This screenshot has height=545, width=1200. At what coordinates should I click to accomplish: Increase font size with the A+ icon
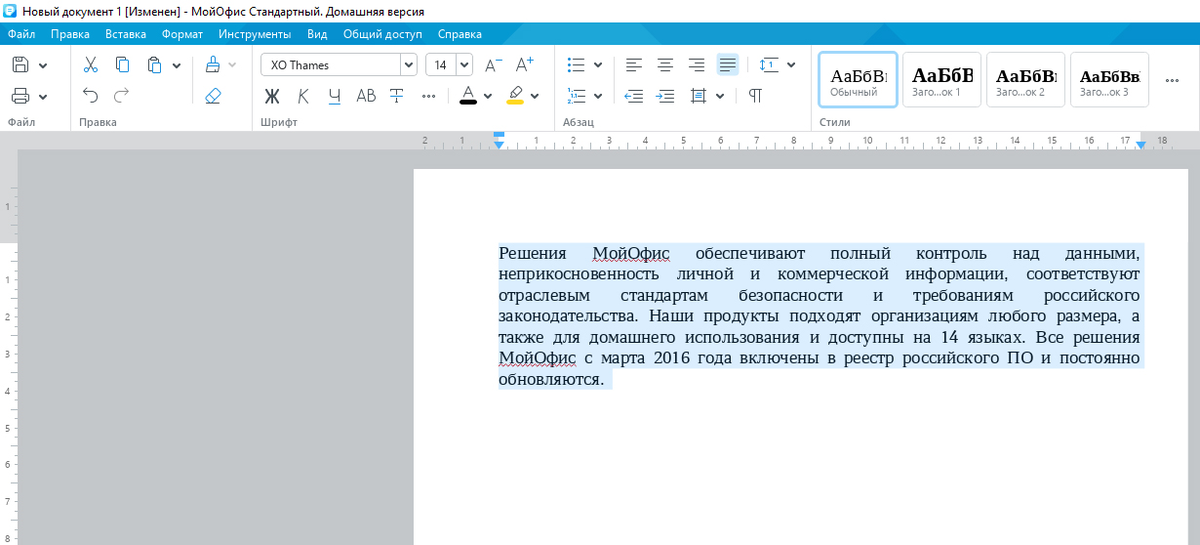point(525,65)
